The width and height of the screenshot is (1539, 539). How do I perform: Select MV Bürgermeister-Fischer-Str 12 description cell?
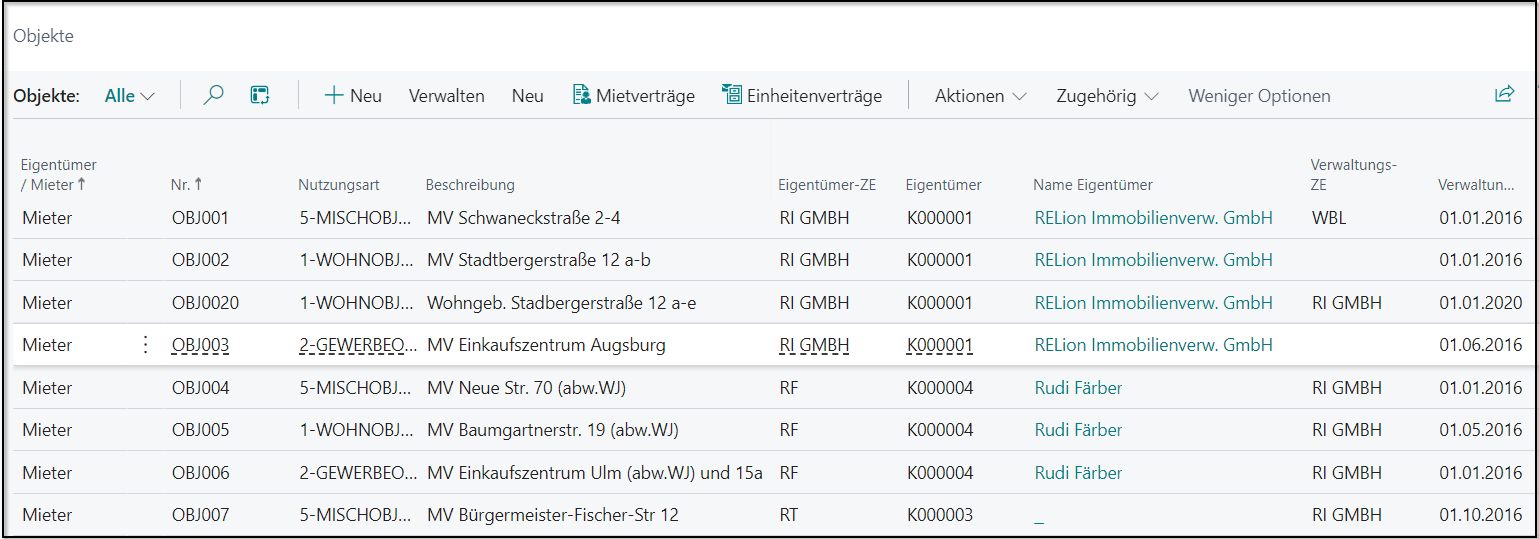pos(552,516)
